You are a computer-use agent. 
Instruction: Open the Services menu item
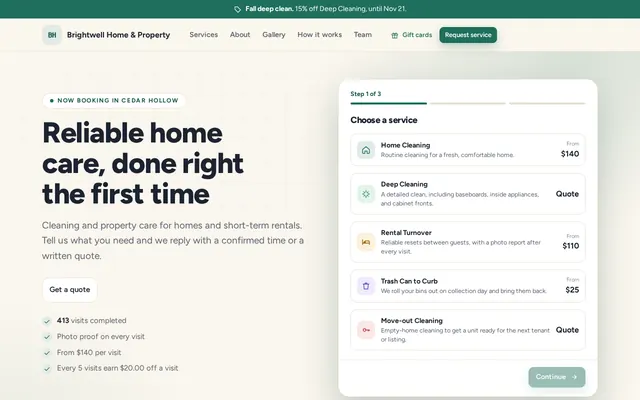[x=203, y=35]
